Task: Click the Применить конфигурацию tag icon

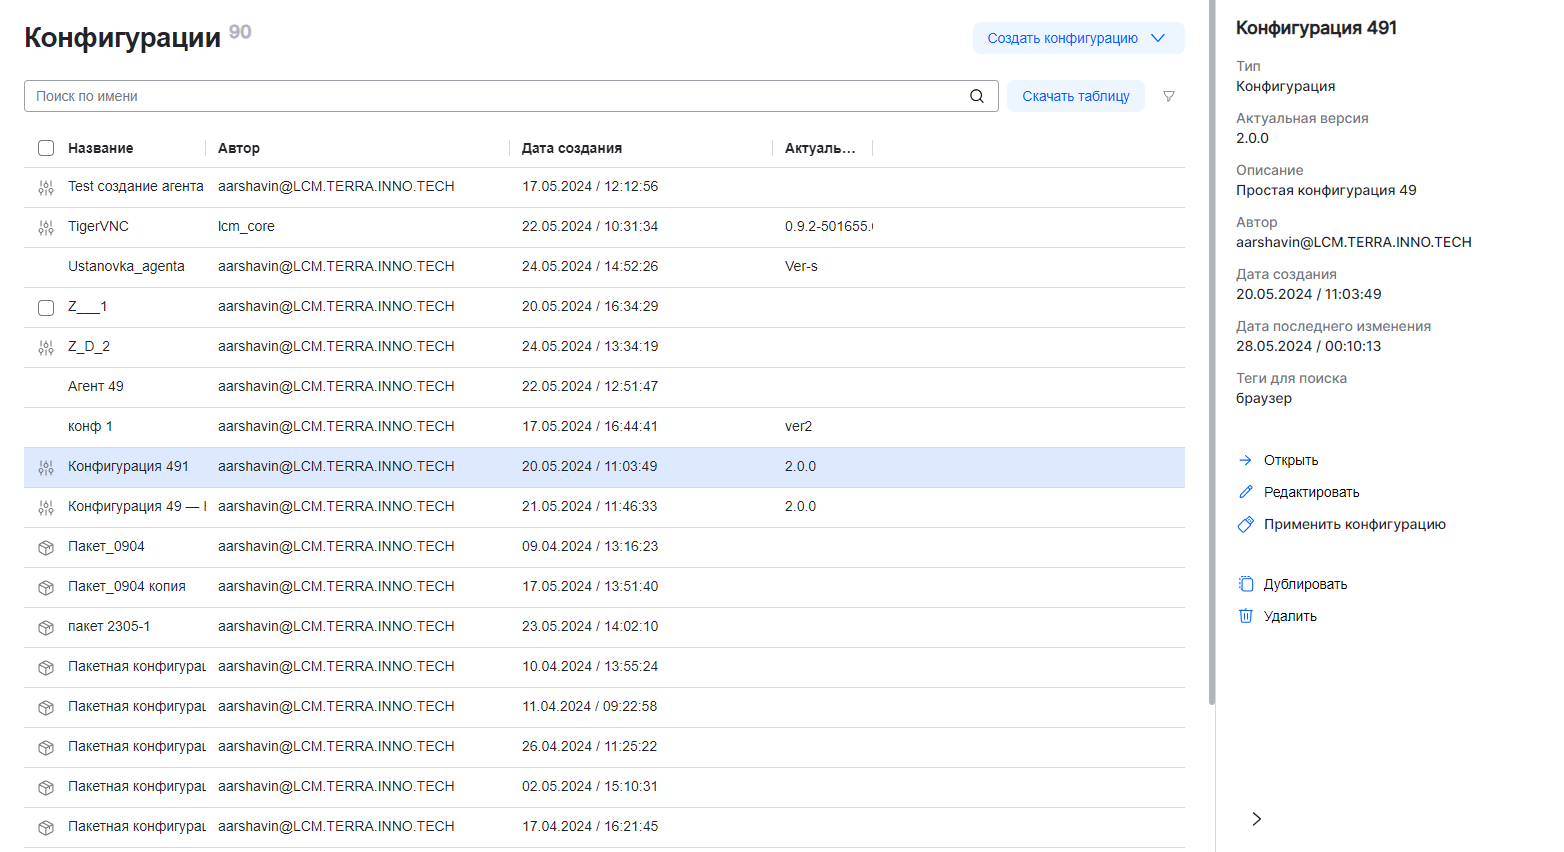Action: click(1246, 524)
